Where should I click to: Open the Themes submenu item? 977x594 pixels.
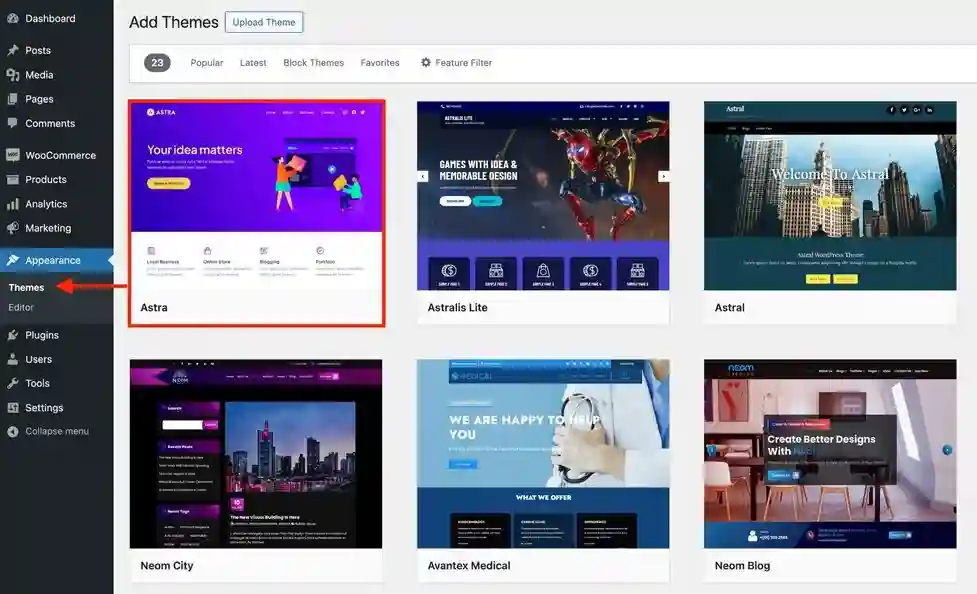27,288
